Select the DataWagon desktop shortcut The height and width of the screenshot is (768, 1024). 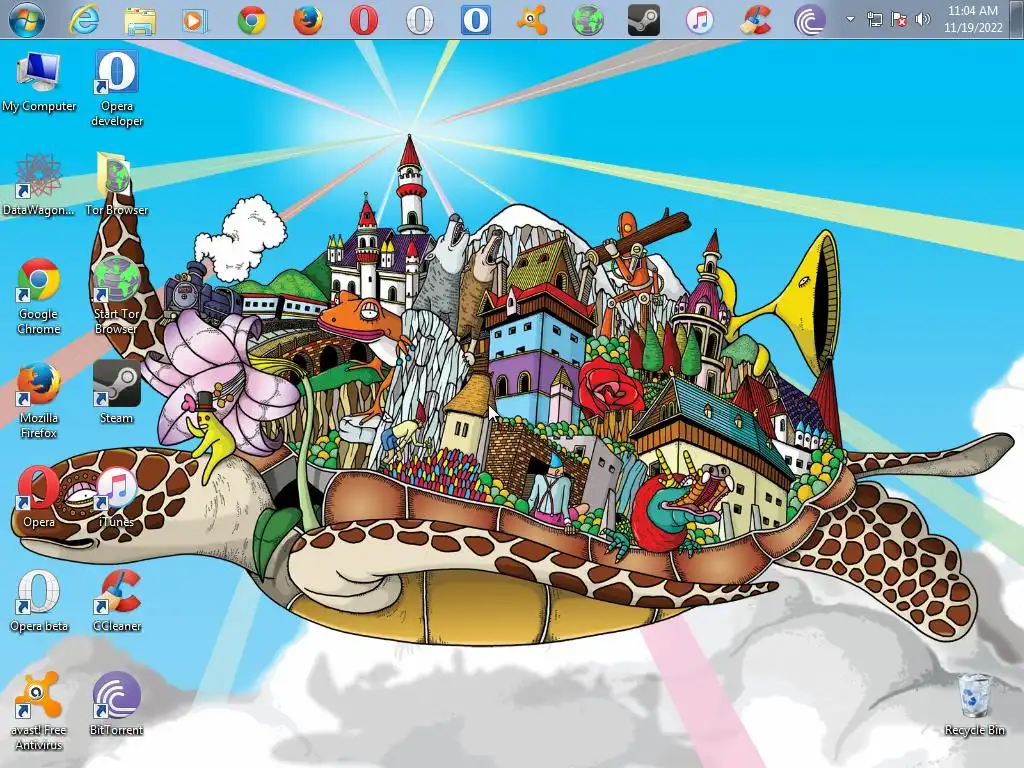point(39,185)
